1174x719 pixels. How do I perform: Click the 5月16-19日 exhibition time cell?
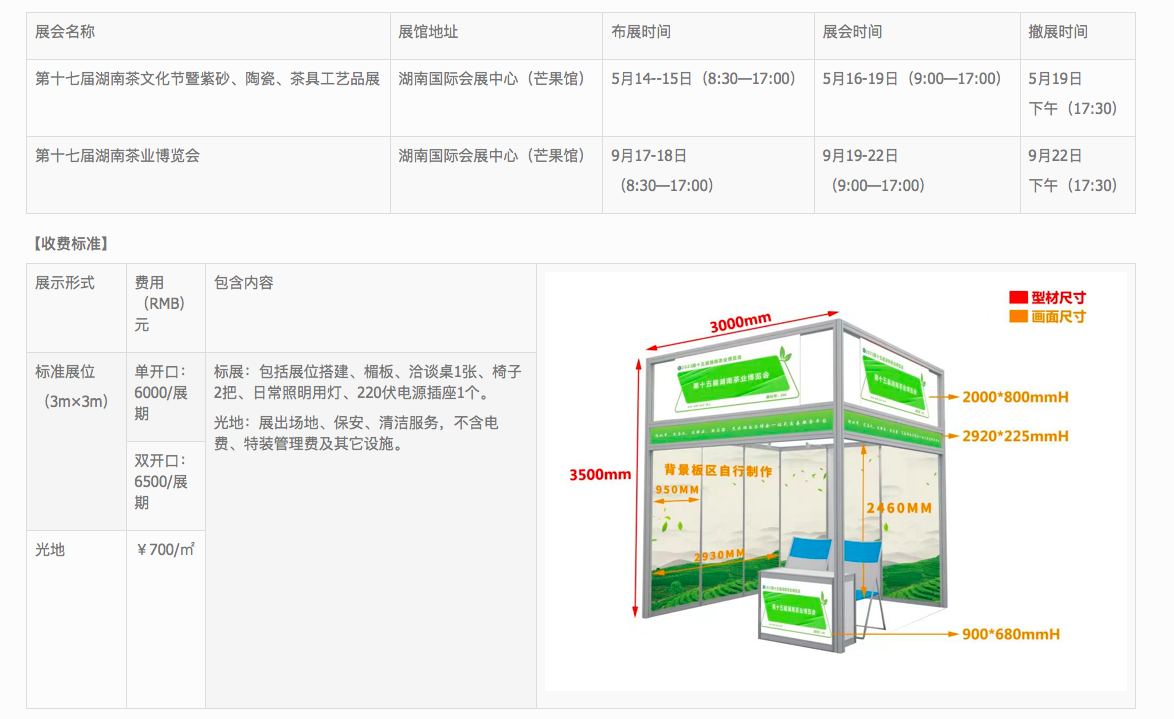pyautogui.click(x=917, y=97)
